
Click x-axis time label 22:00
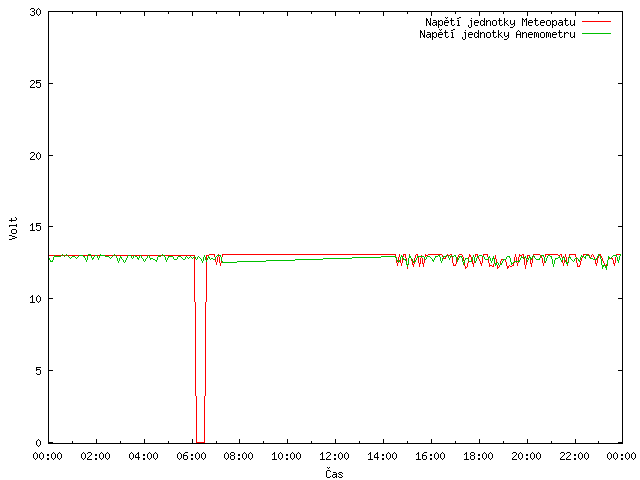pyautogui.click(x=574, y=456)
